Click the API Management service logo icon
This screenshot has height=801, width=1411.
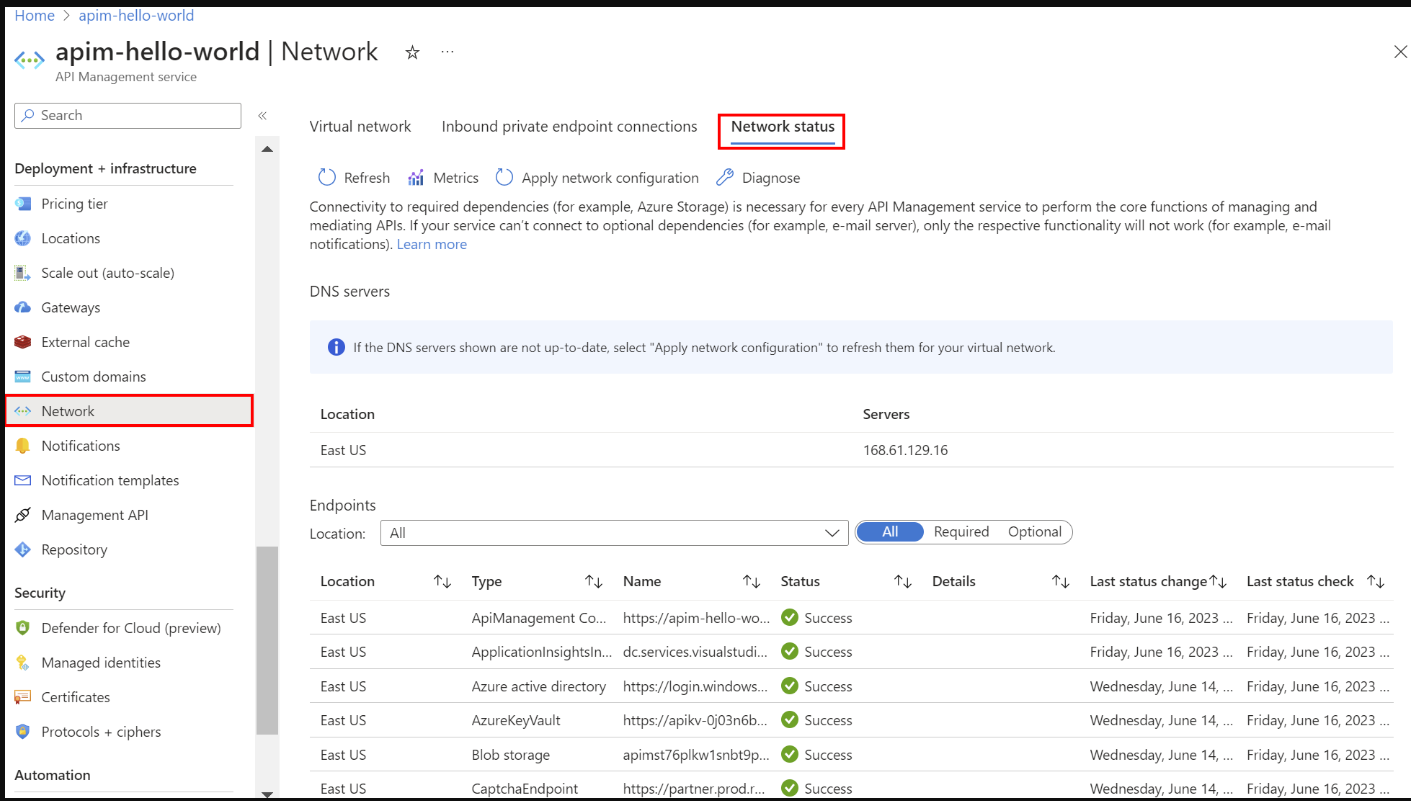click(29, 60)
